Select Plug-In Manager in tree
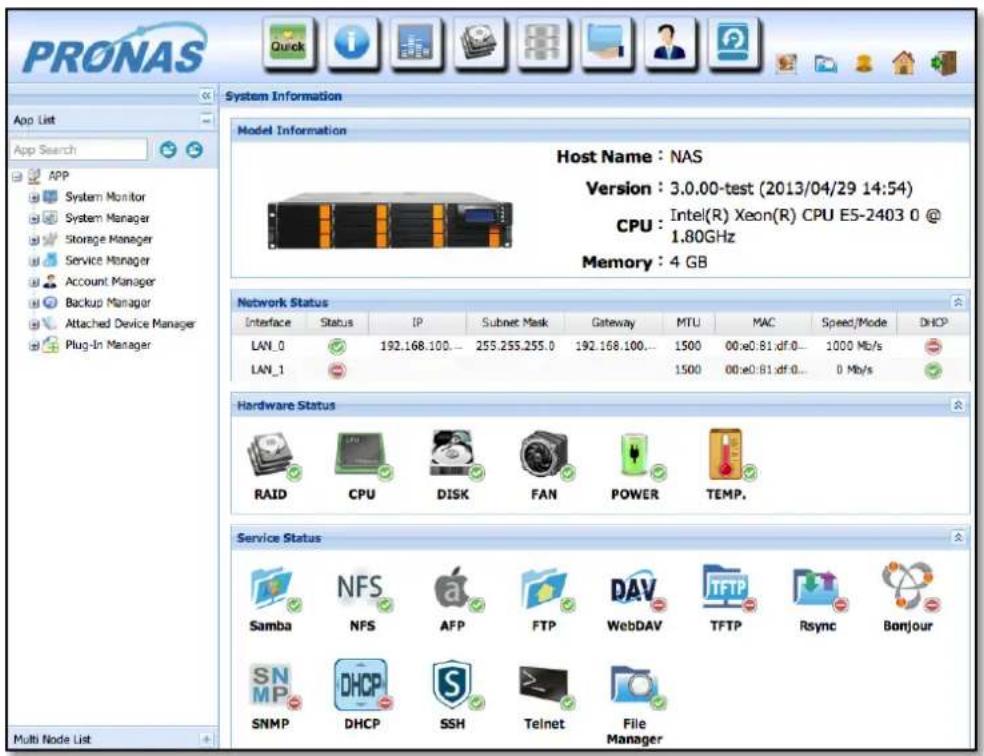The width and height of the screenshot is (984, 756). (x=108, y=345)
